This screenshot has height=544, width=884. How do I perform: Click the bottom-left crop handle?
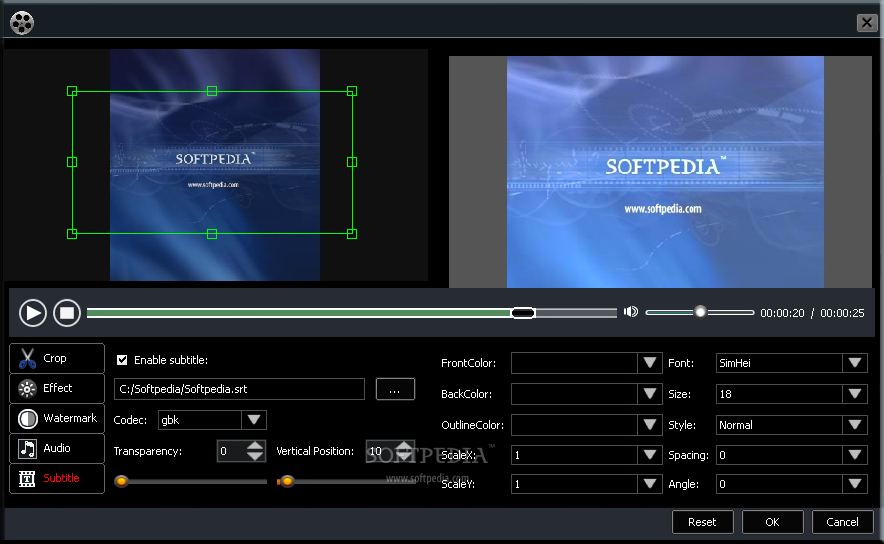click(72, 233)
